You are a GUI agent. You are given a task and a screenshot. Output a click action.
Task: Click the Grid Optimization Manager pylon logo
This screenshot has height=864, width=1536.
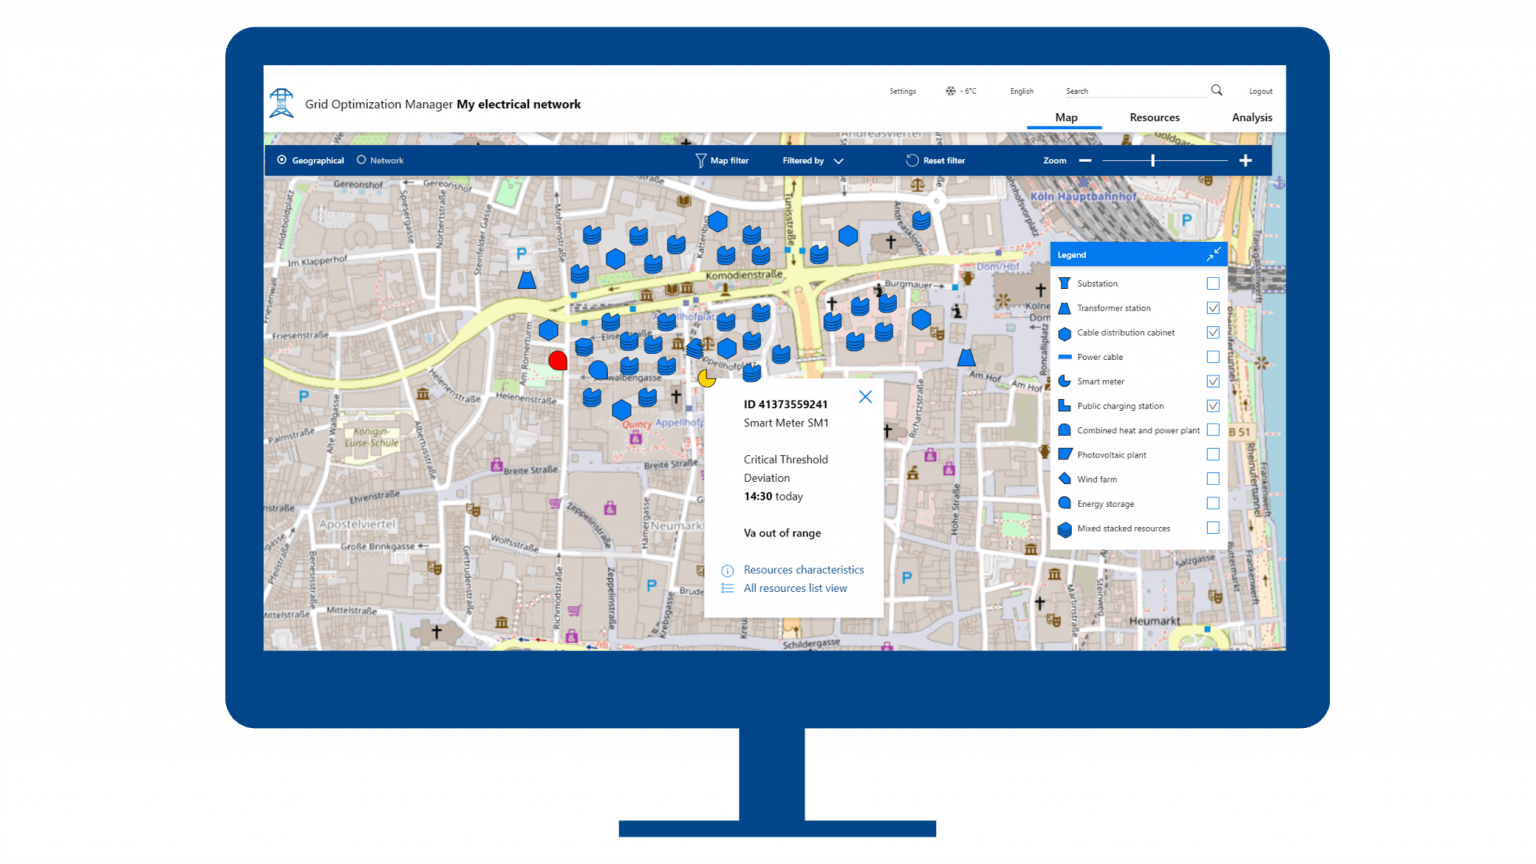[x=281, y=101]
